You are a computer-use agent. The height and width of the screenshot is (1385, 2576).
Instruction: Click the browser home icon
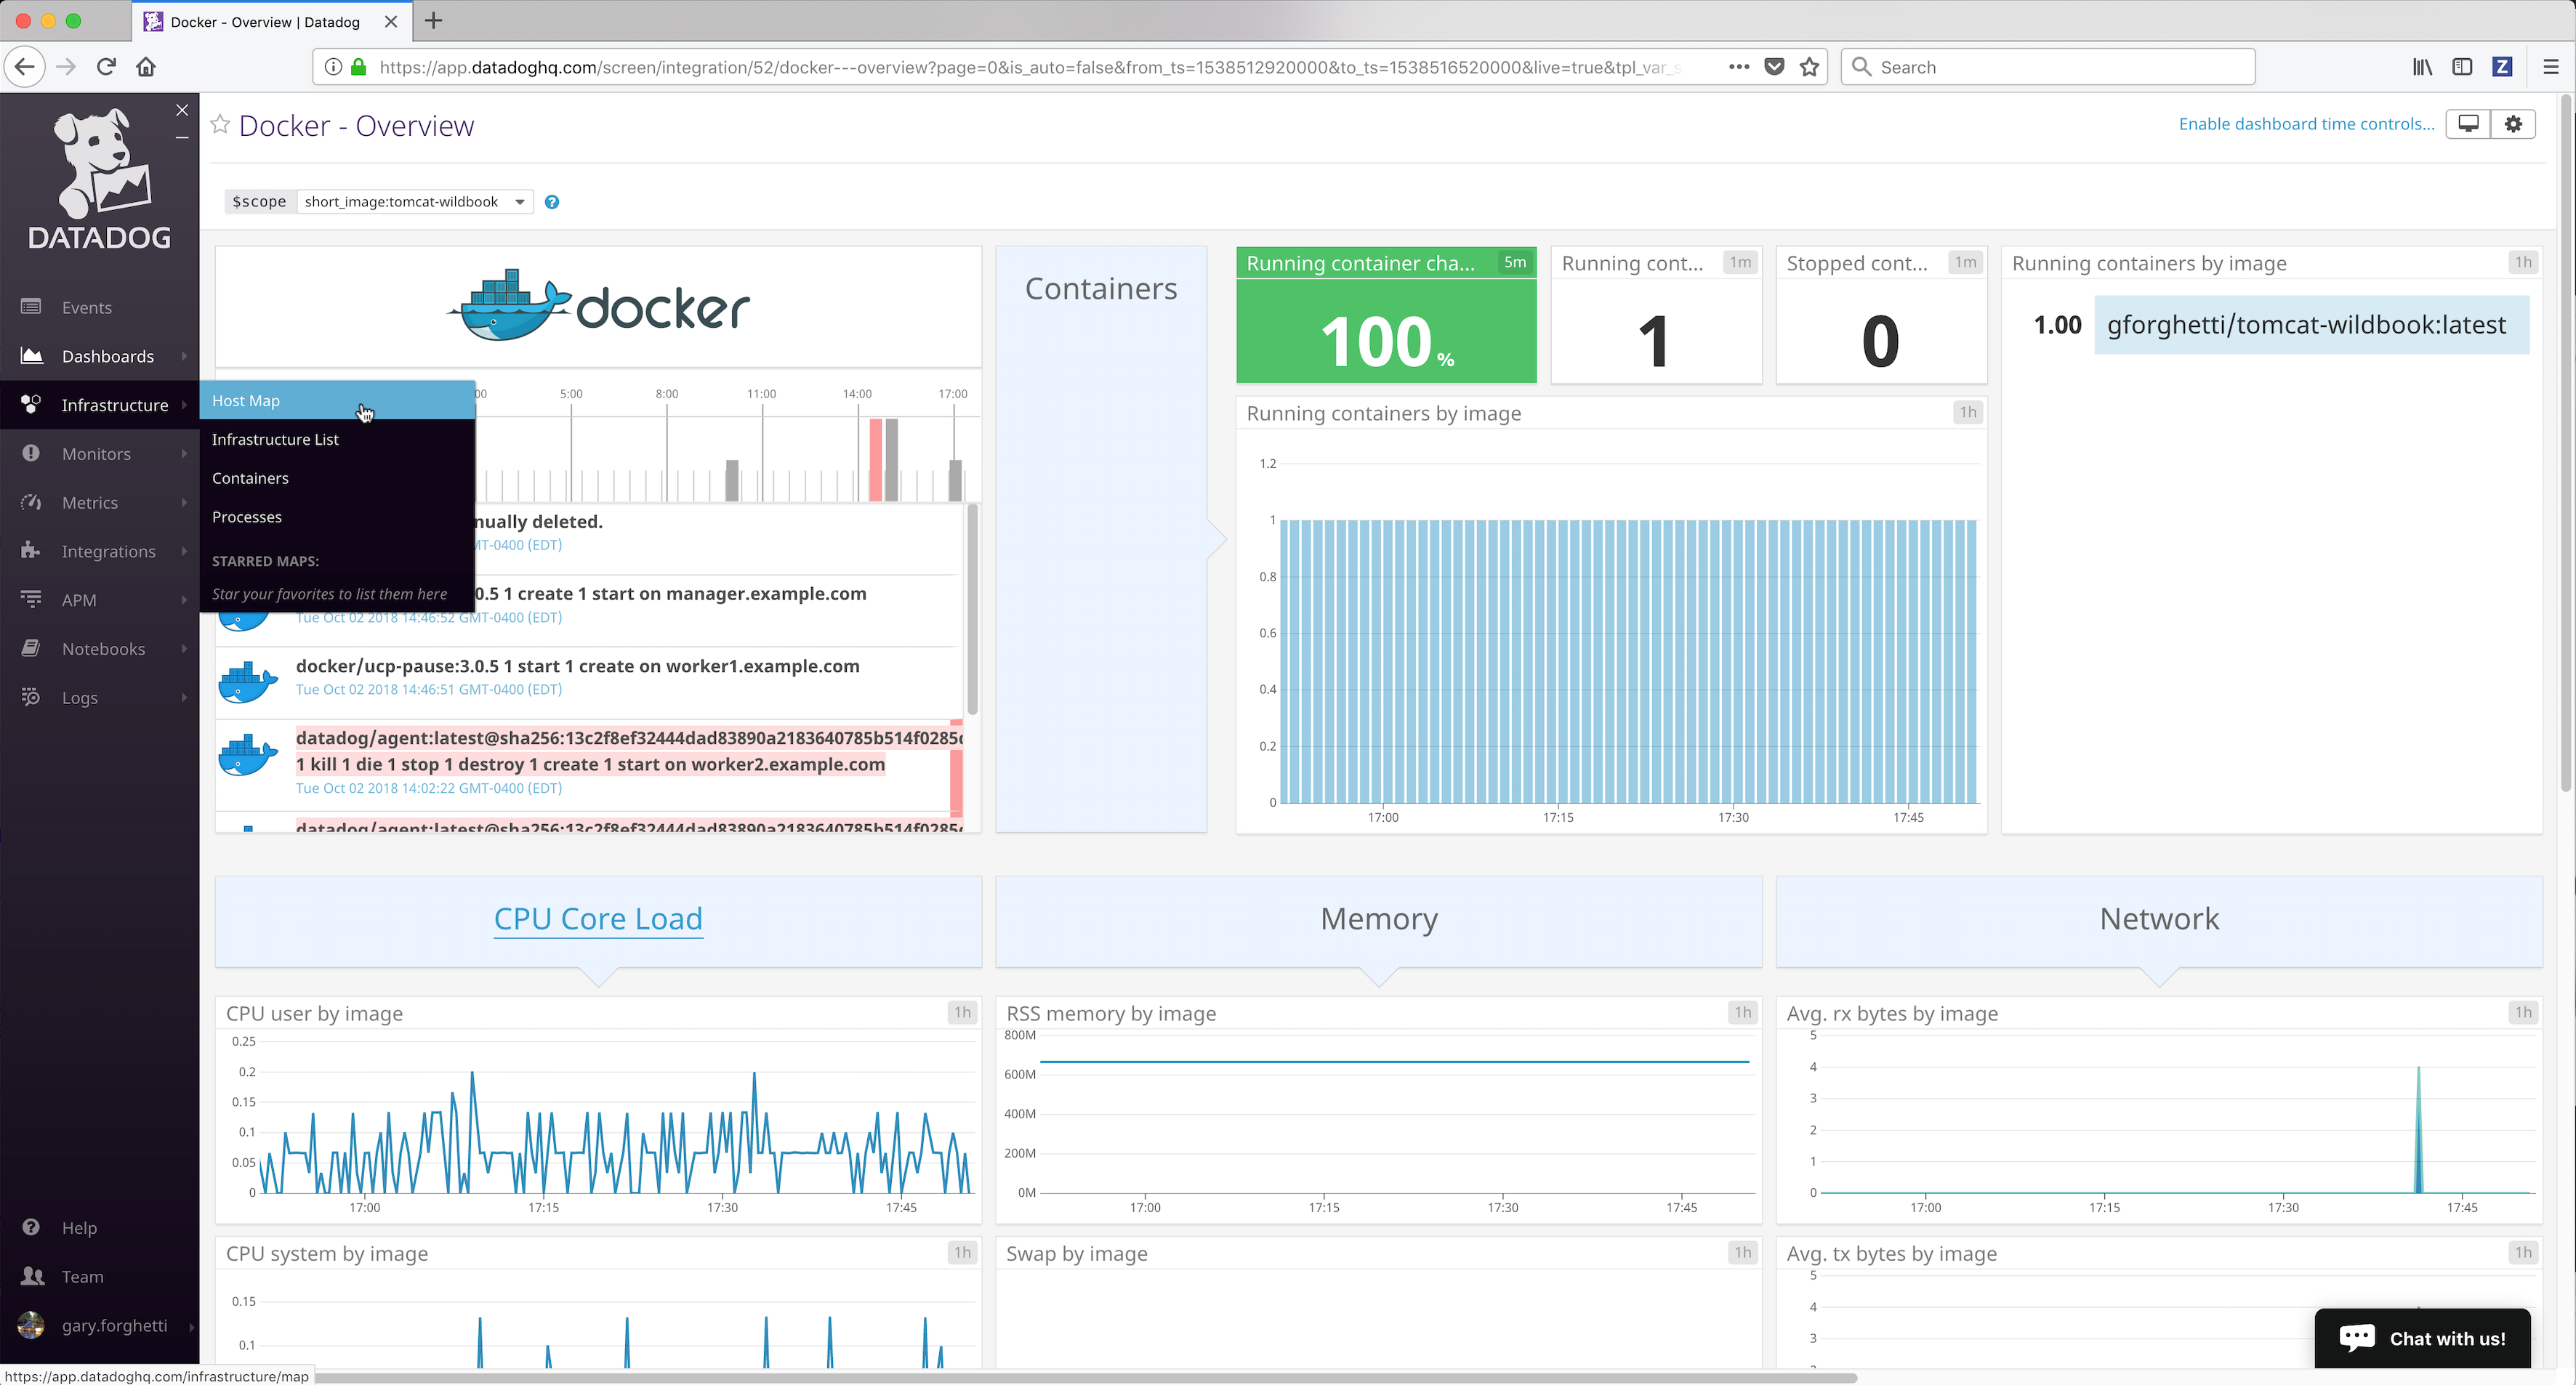(146, 67)
